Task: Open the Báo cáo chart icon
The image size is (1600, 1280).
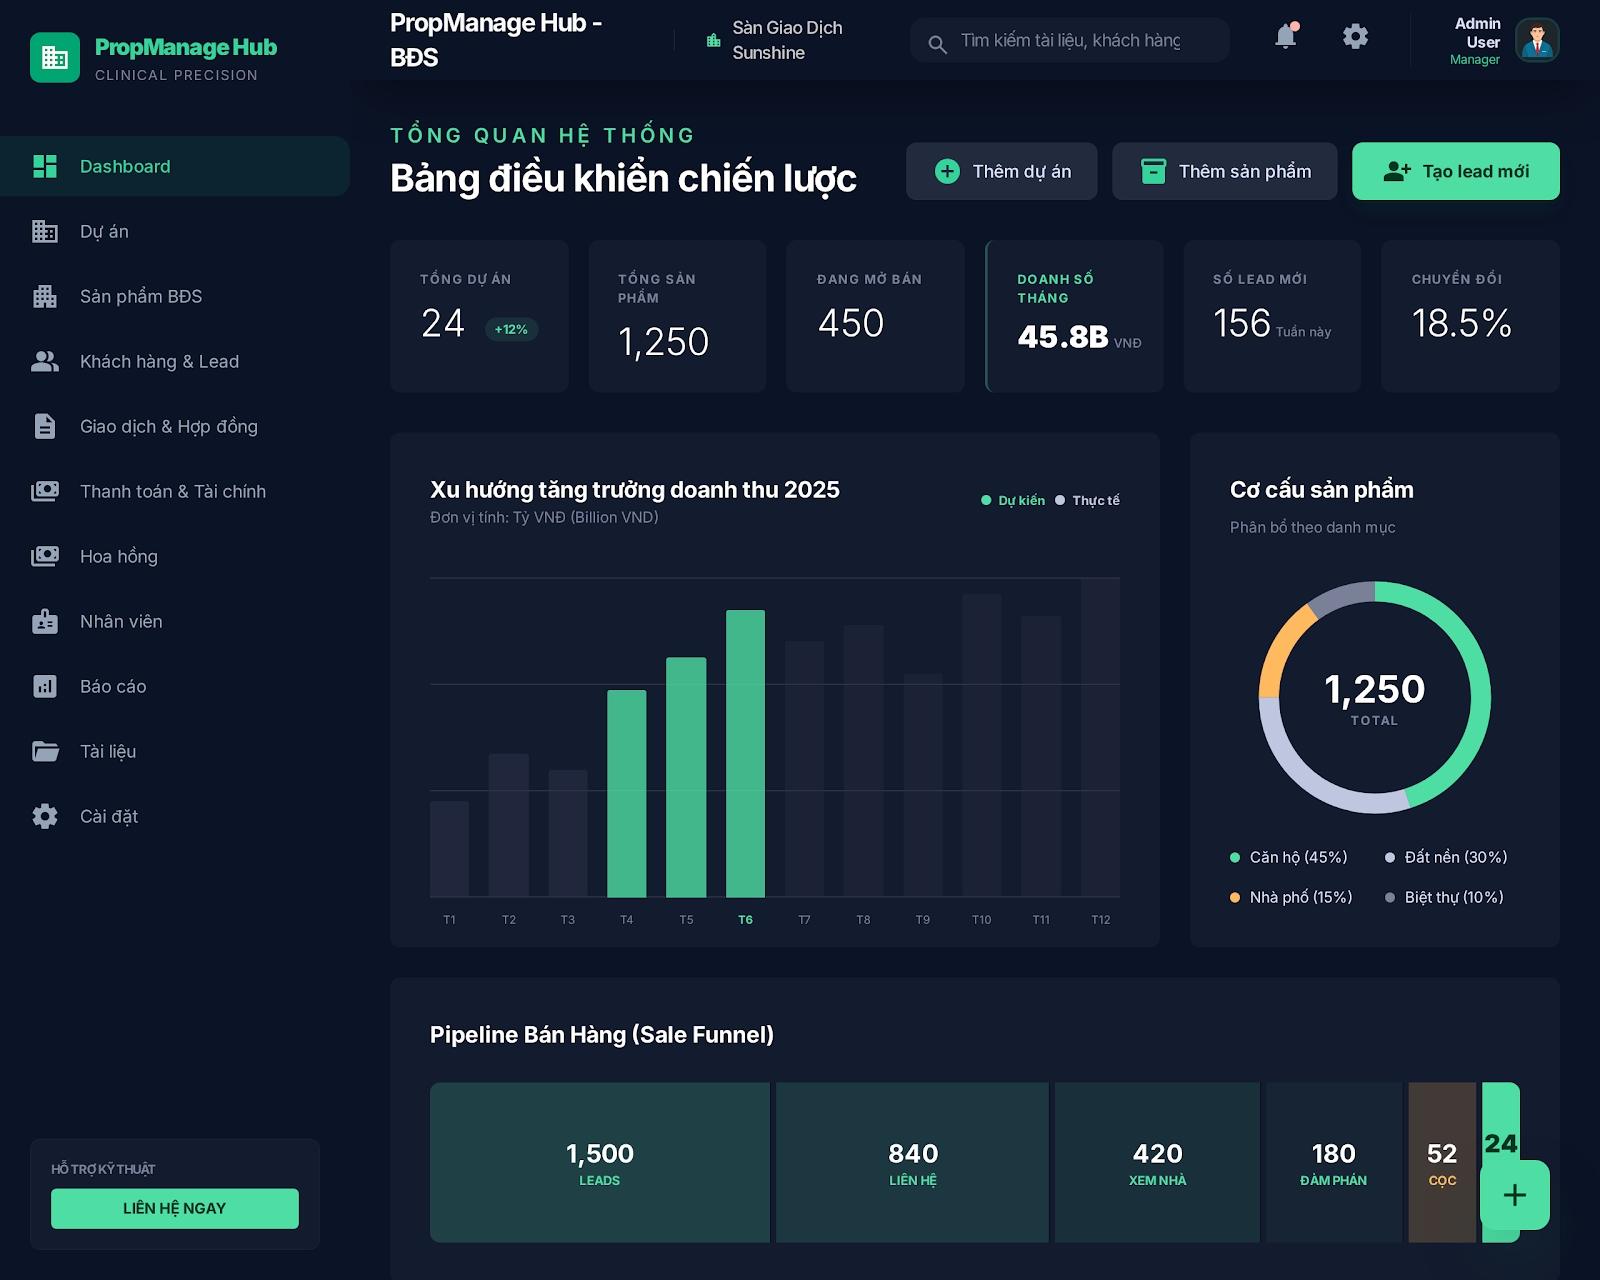Action: (44, 686)
